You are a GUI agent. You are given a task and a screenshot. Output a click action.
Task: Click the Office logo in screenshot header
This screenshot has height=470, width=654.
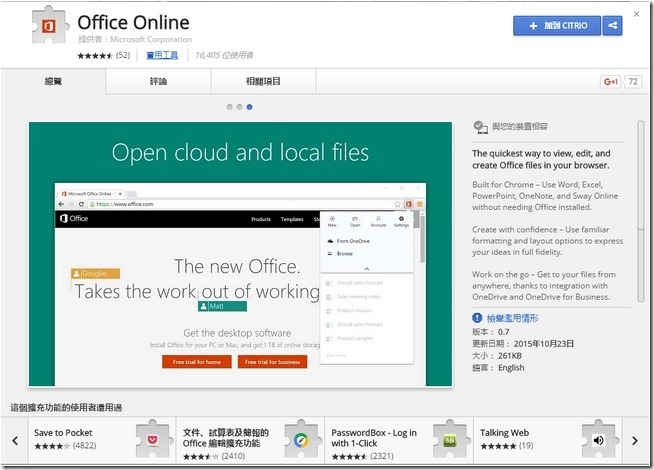pos(74,219)
